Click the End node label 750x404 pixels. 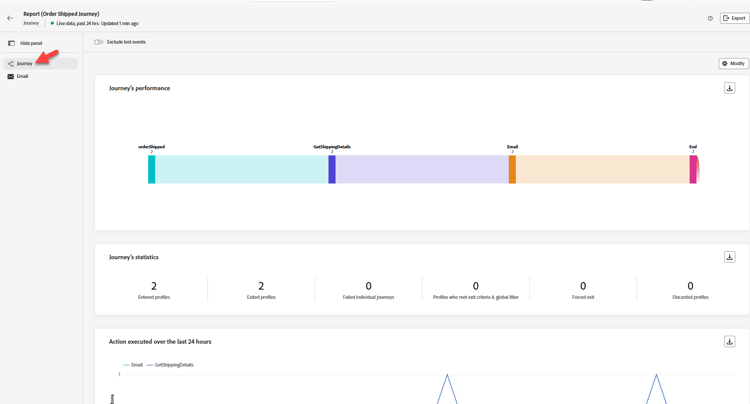point(693,147)
